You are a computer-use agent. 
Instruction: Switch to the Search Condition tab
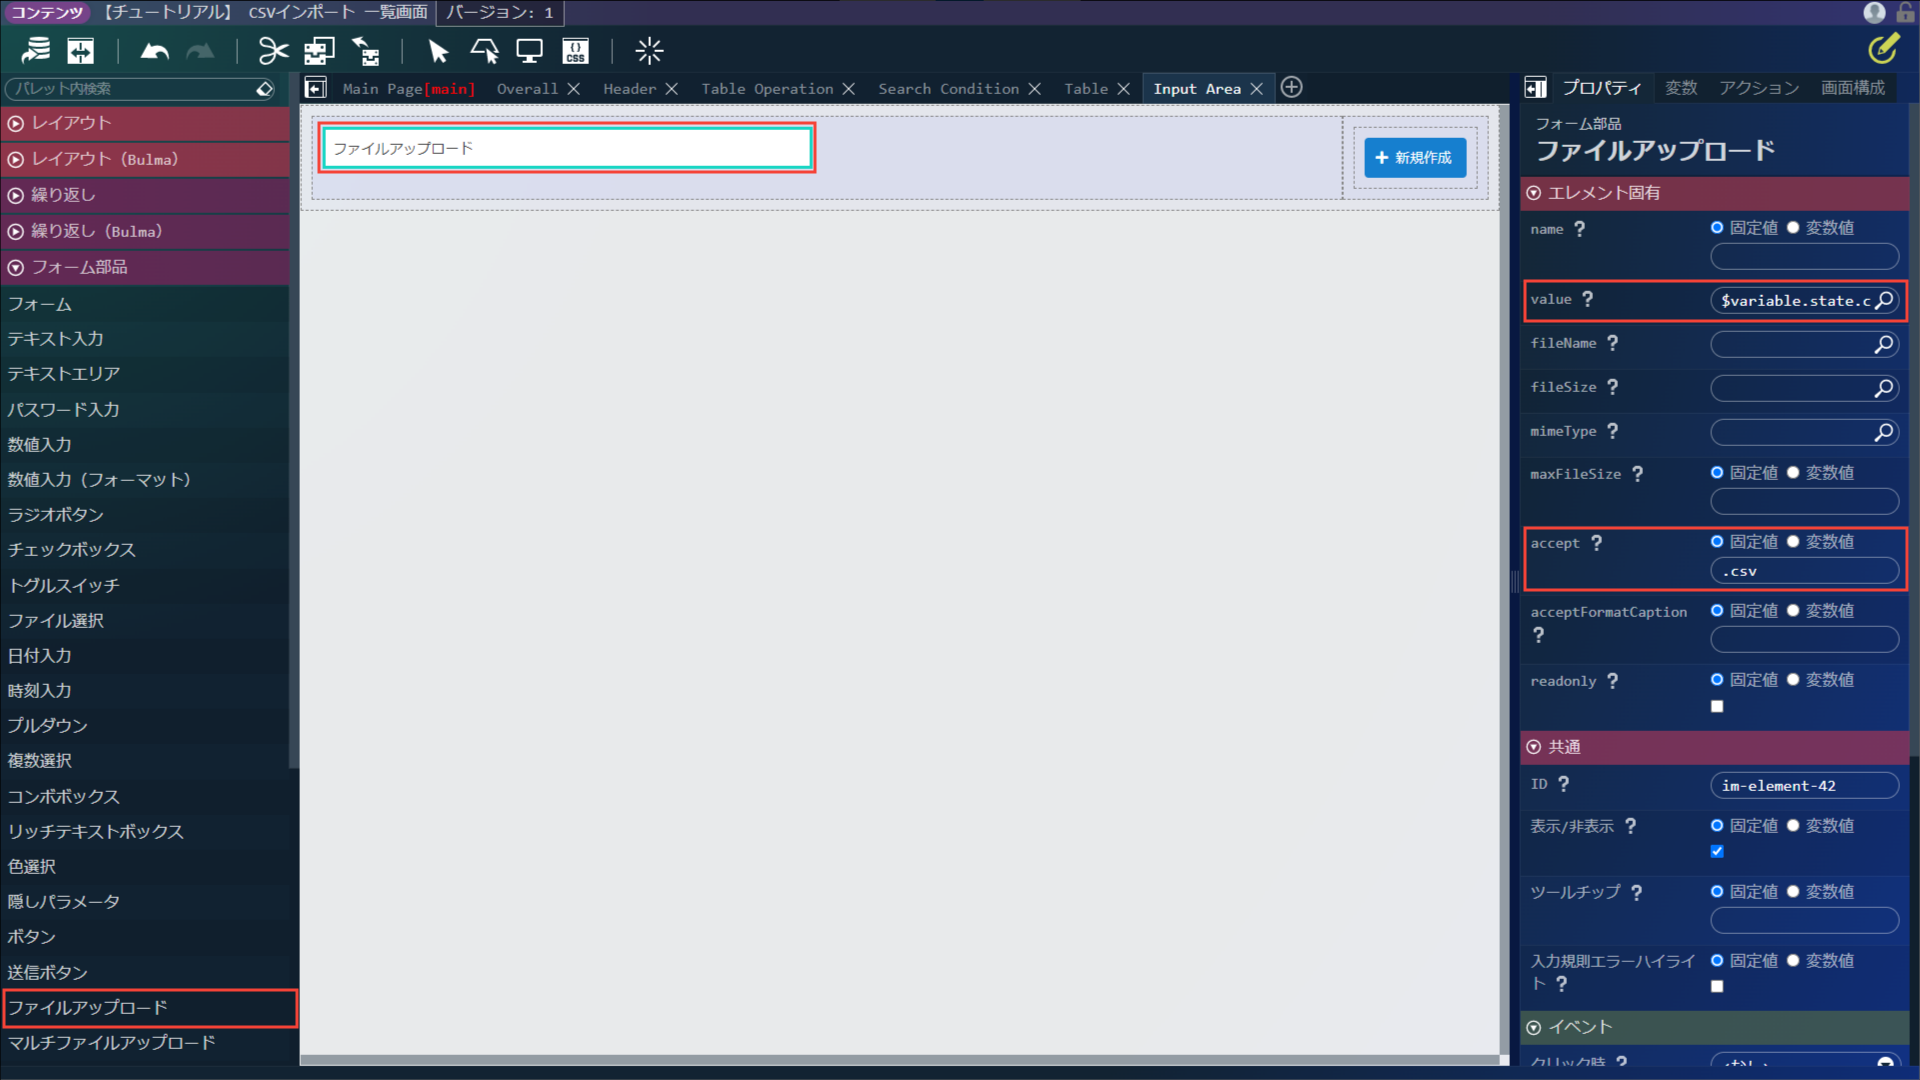(x=948, y=89)
